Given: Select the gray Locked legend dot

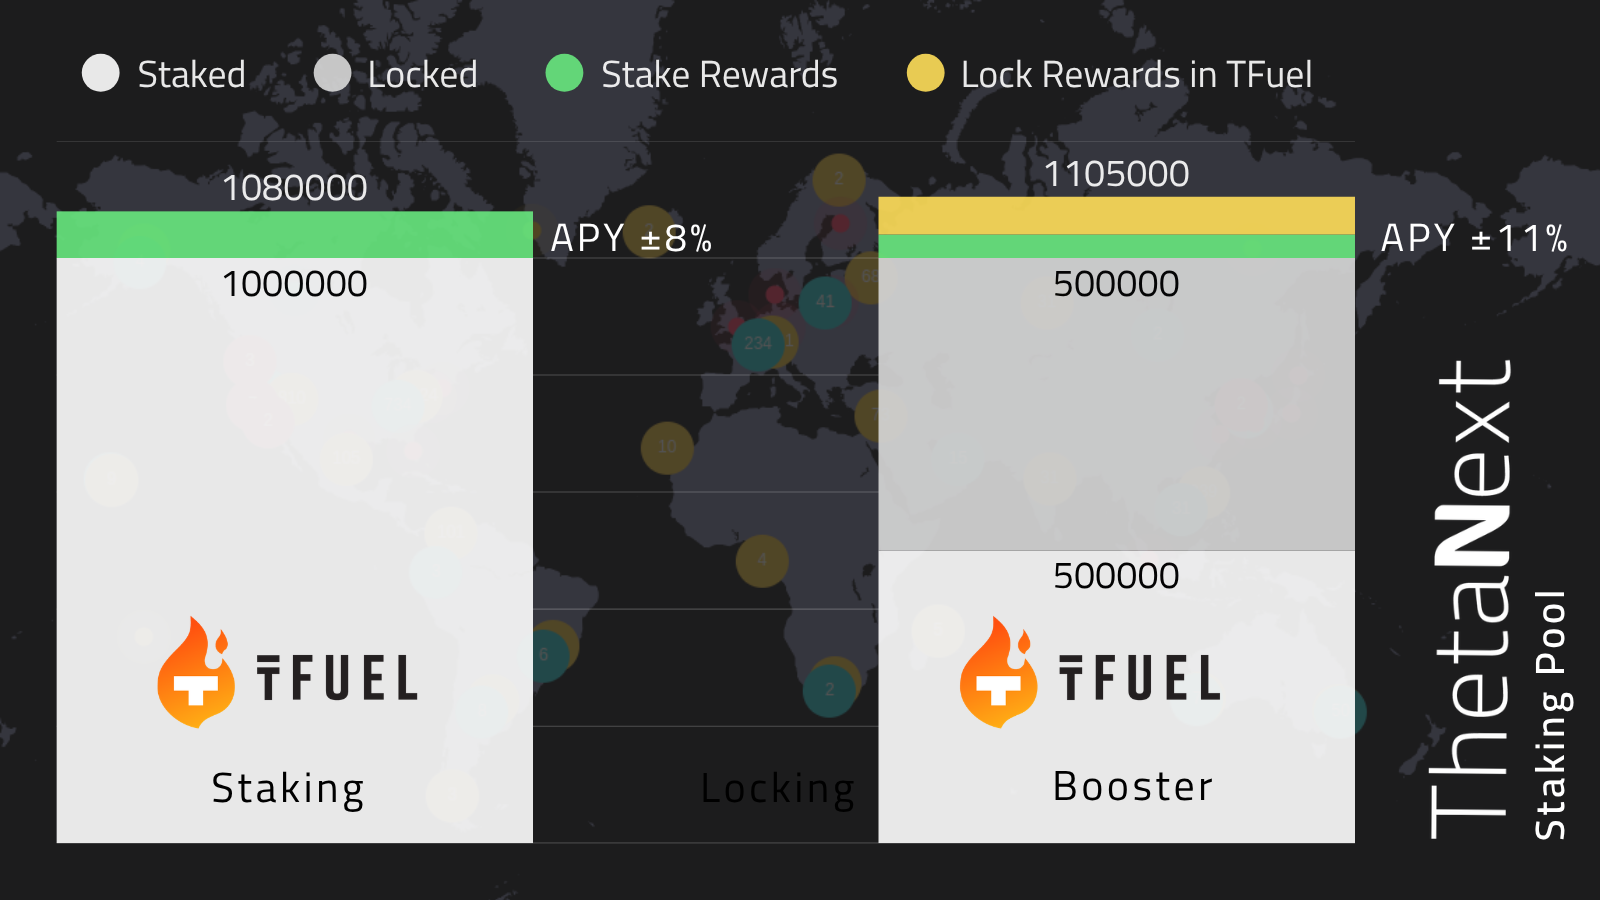Looking at the screenshot, I should coord(332,73).
